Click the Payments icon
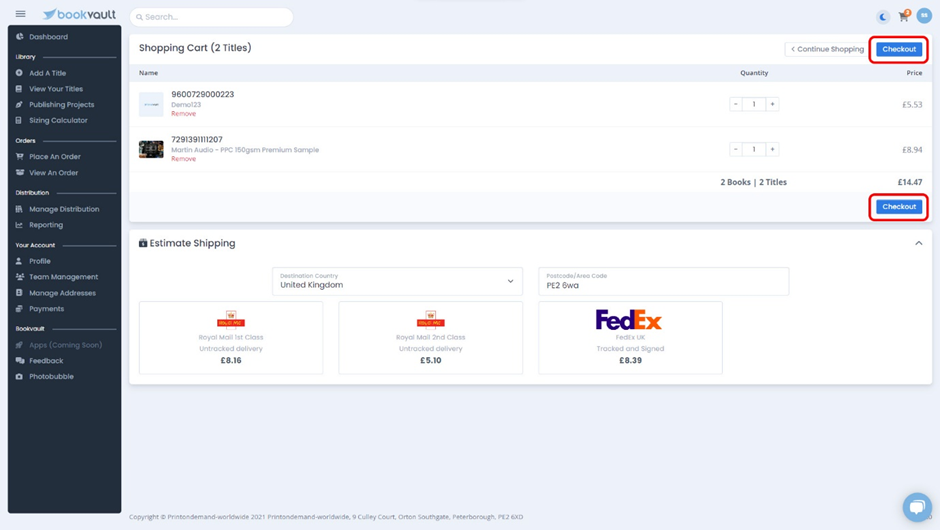 [x=19, y=309]
